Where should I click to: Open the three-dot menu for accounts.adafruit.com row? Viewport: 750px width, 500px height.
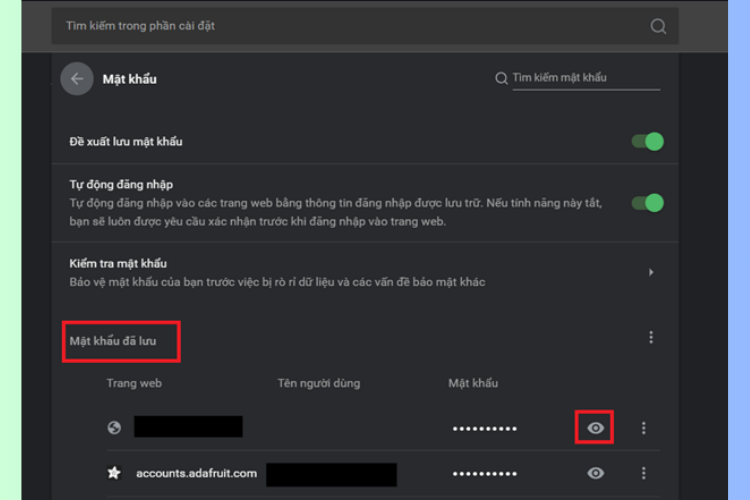point(643,473)
